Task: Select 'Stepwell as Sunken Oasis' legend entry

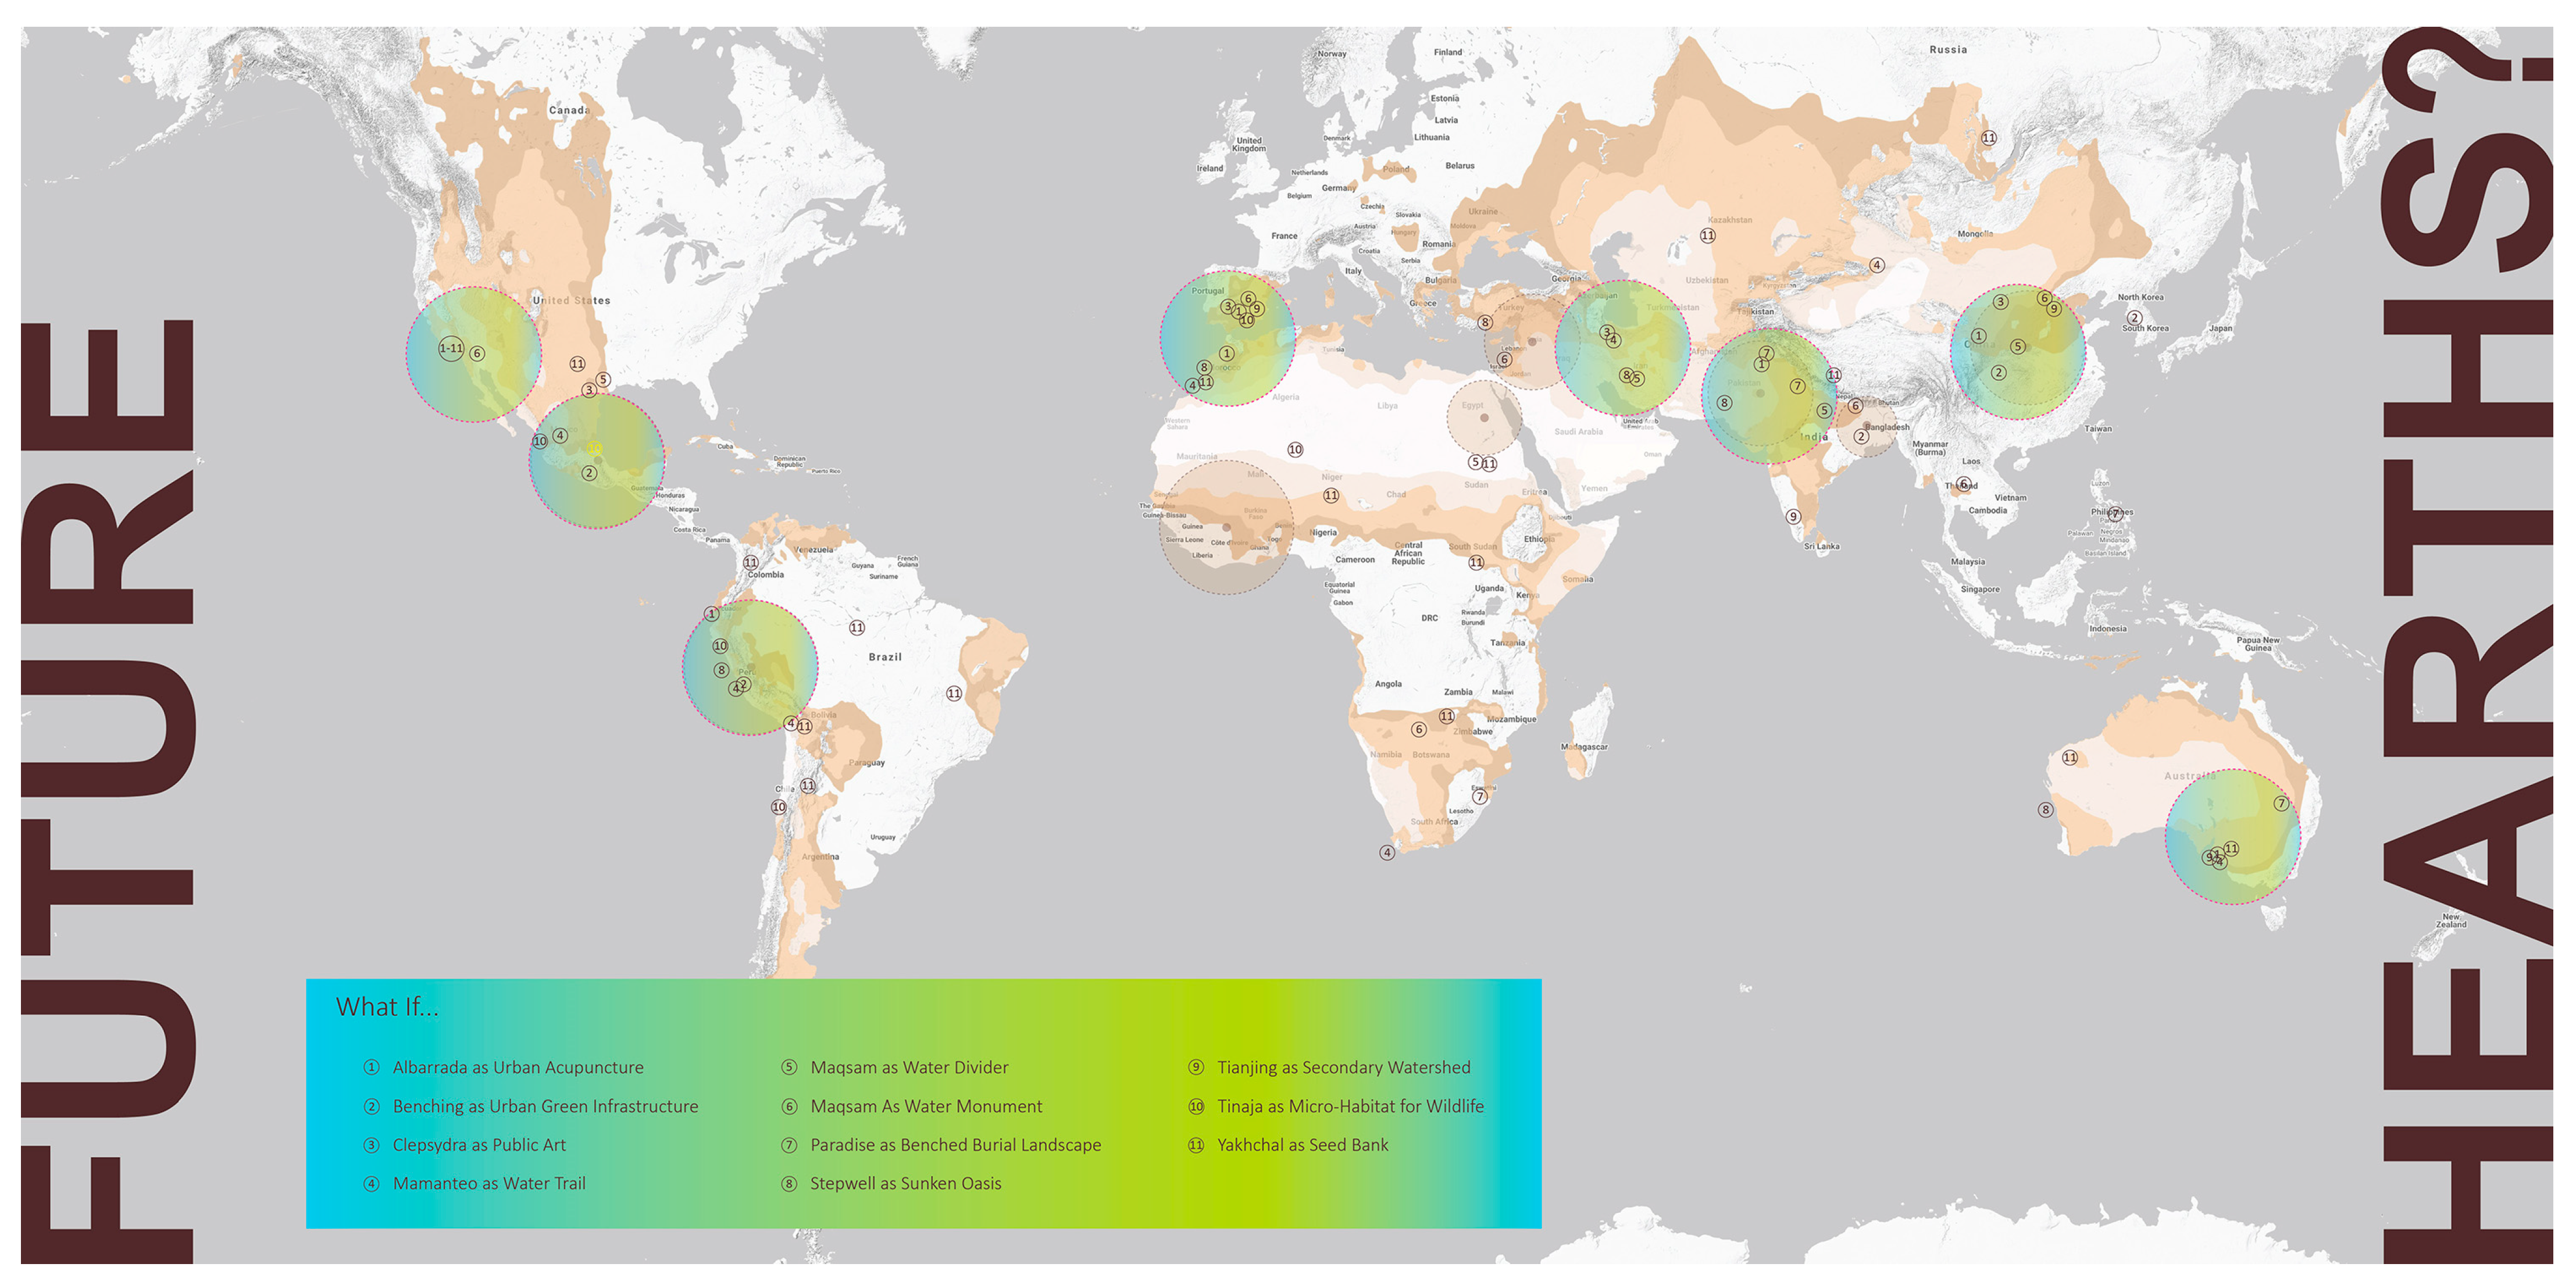Action: 905,1183
